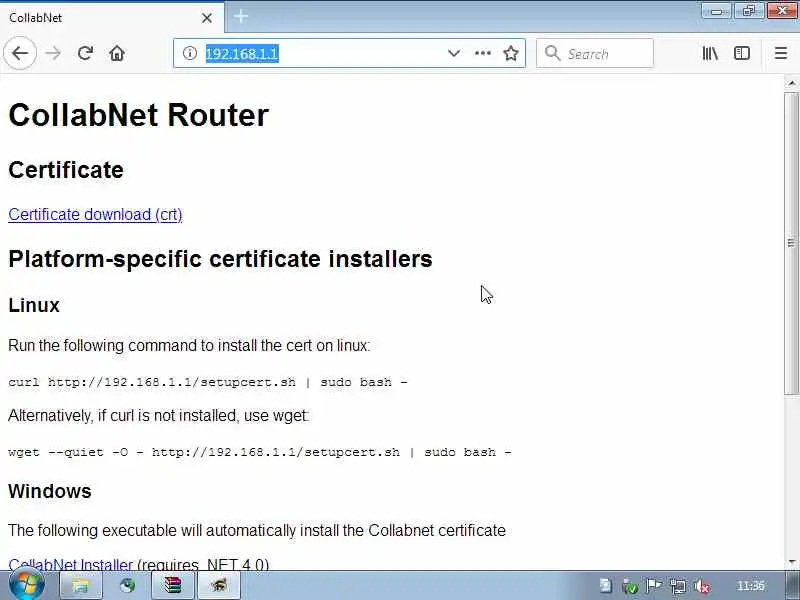The width and height of the screenshot is (800, 600).
Task: Restore down the browser window
Action: [749, 11]
